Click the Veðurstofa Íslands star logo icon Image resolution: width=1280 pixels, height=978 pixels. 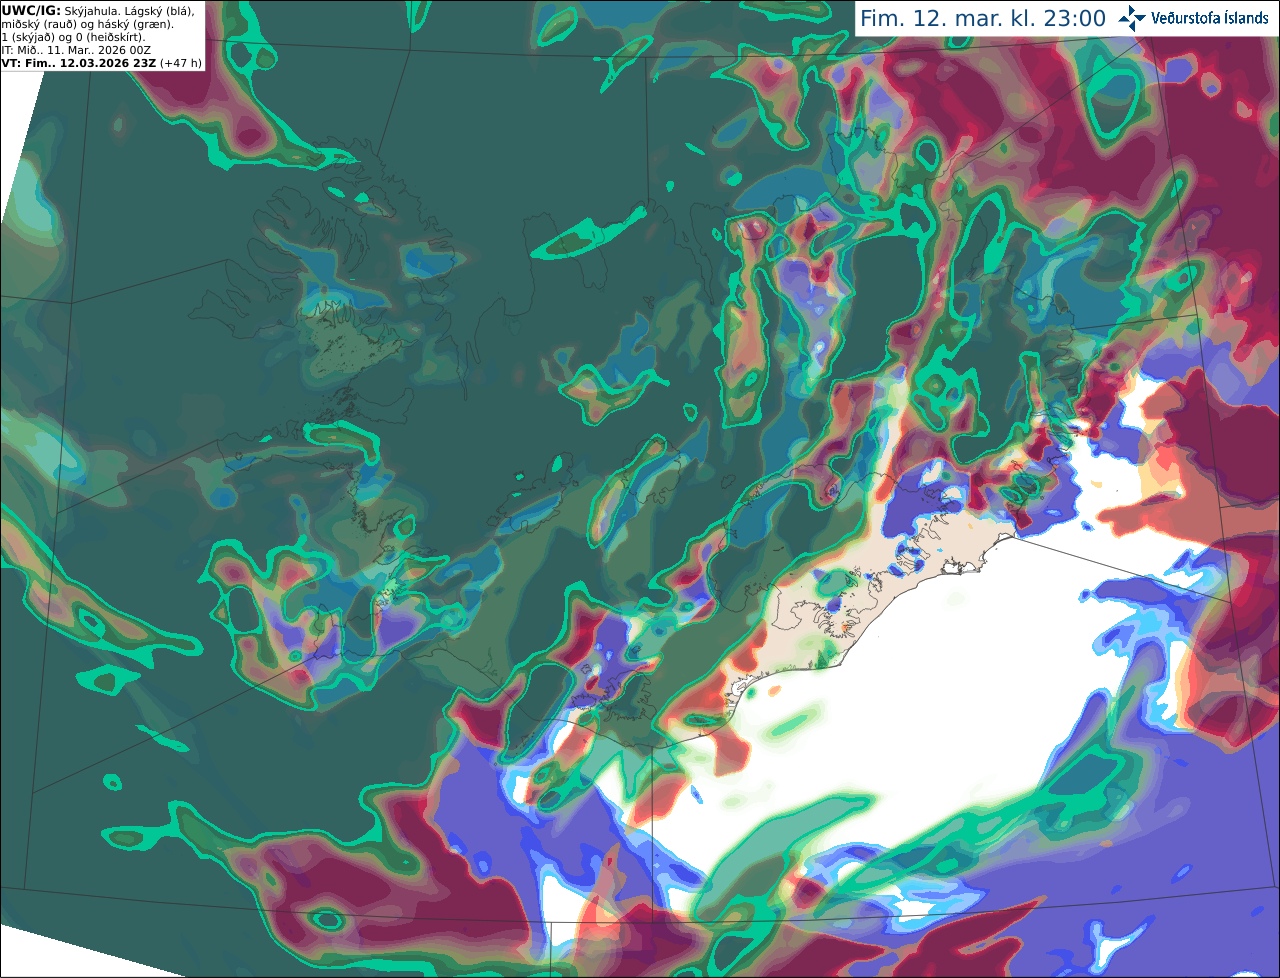tap(1131, 18)
